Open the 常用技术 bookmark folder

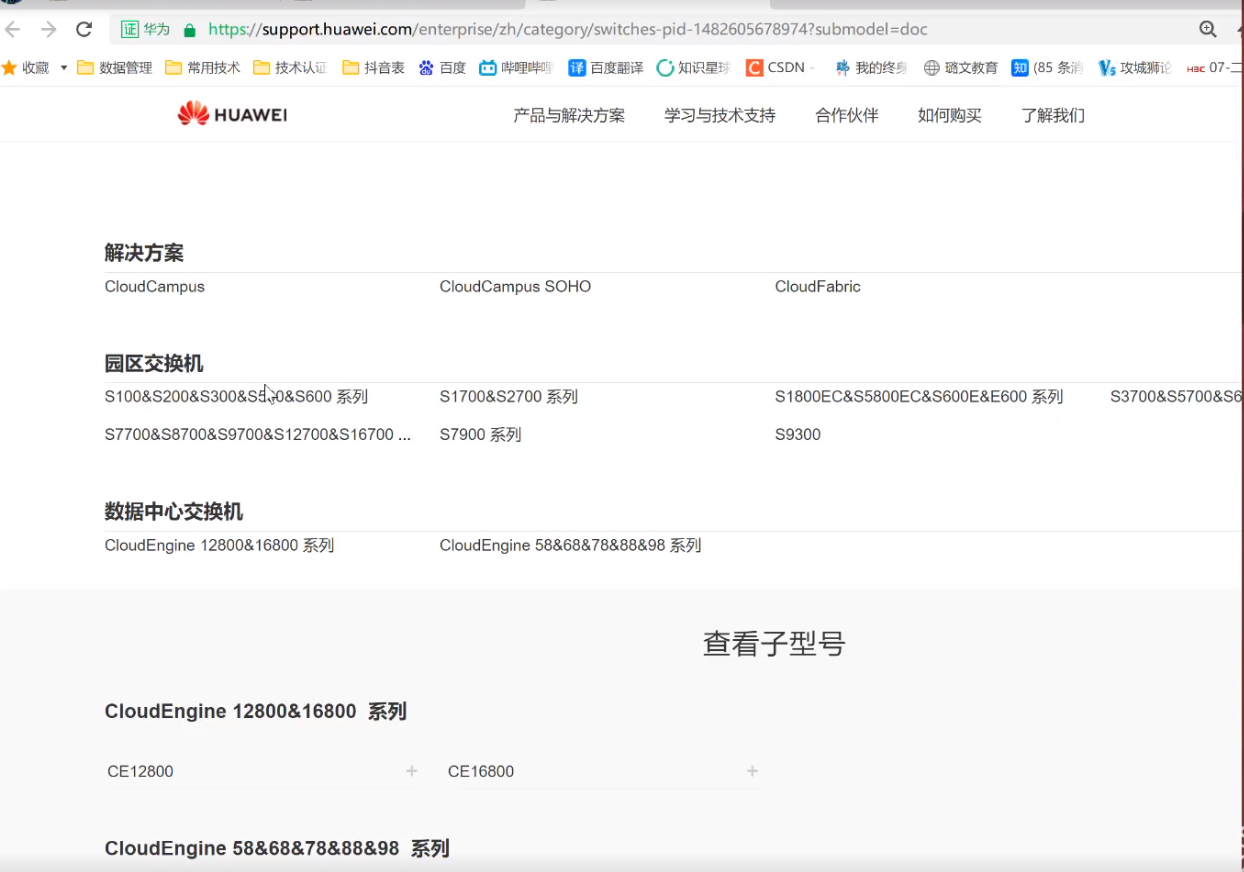203,68
